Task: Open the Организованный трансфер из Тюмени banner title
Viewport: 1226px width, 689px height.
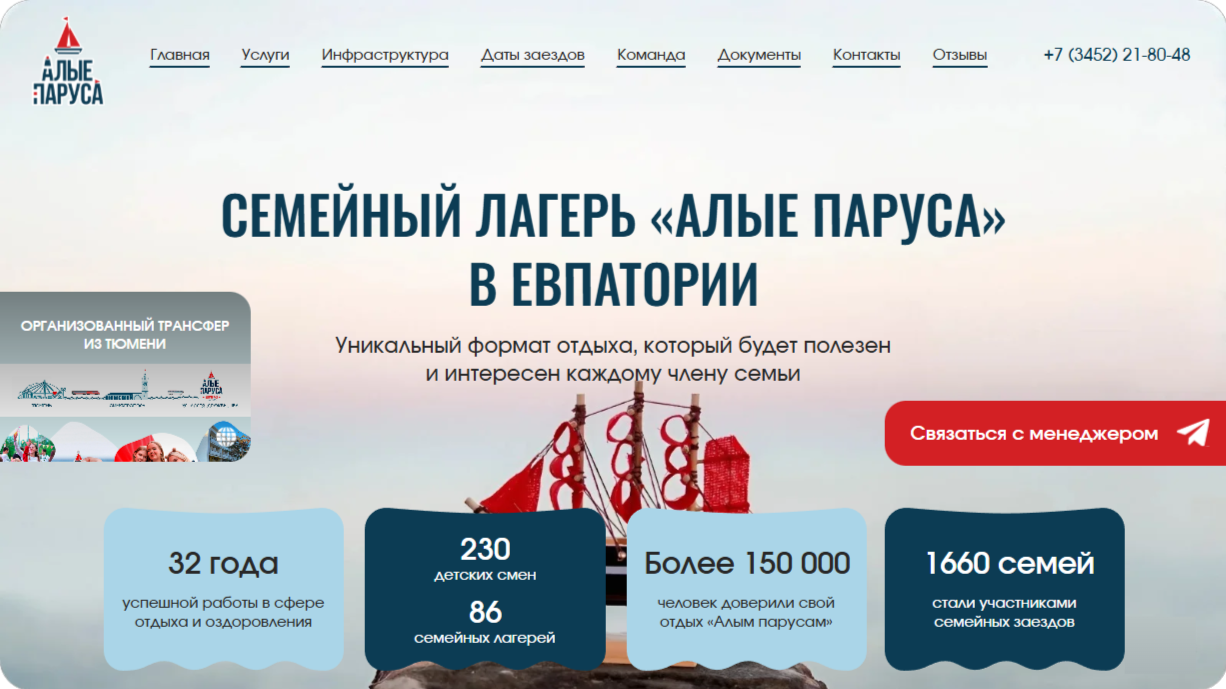Action: (x=125, y=335)
